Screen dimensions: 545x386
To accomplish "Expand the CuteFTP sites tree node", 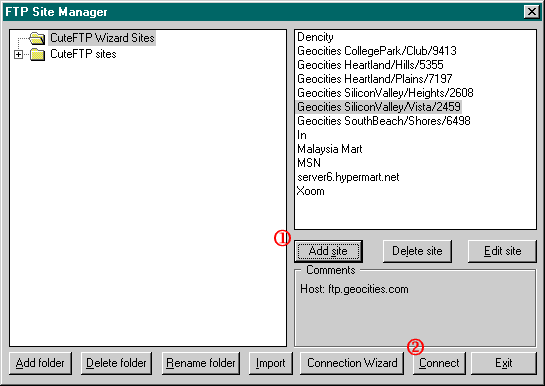I will coord(18,55).
